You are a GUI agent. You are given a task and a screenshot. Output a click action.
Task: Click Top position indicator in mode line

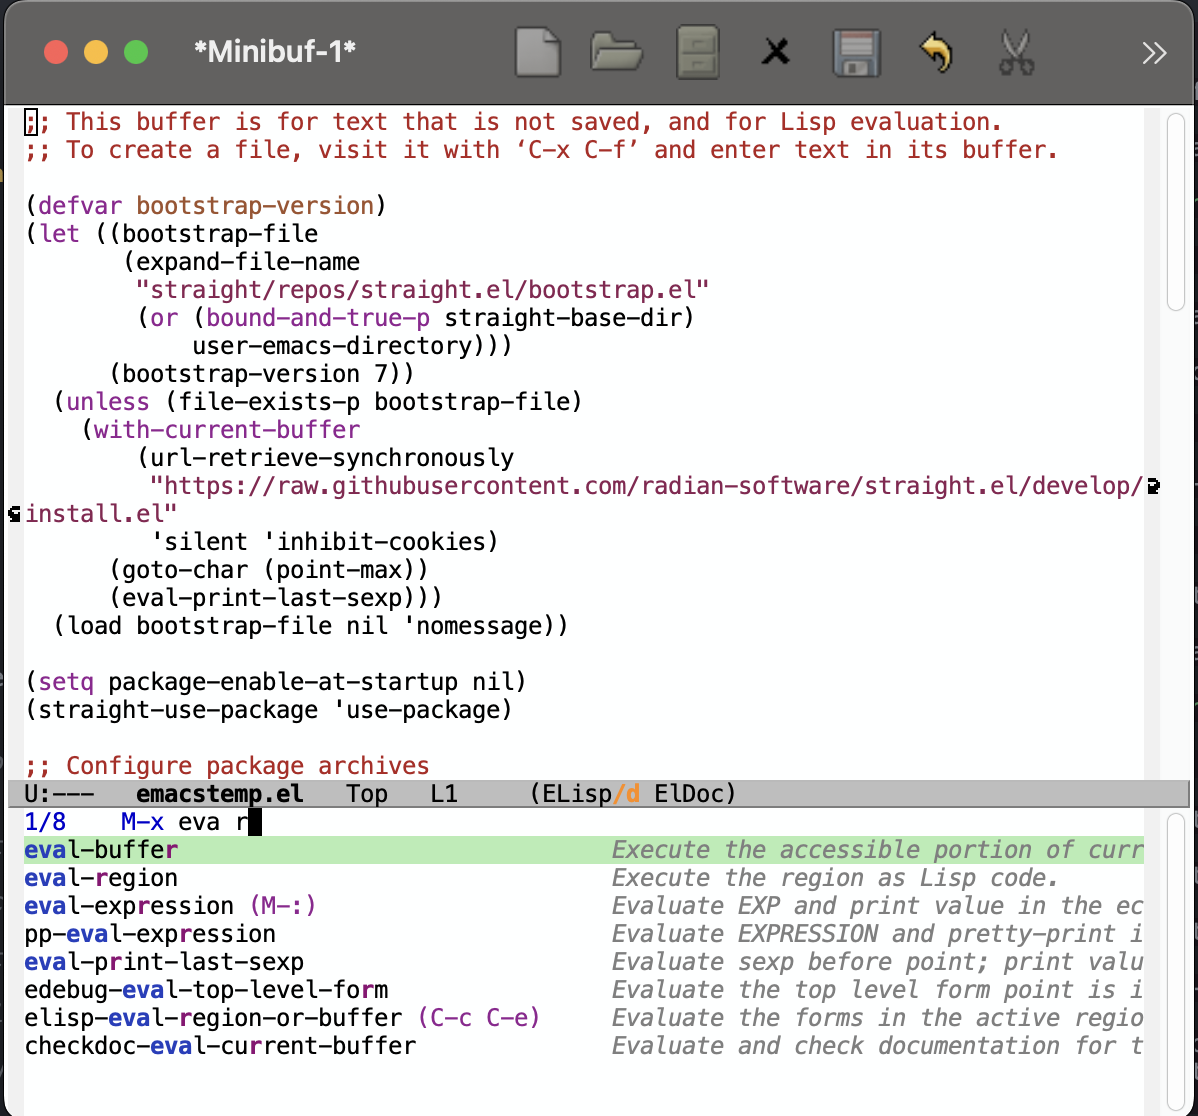367,794
